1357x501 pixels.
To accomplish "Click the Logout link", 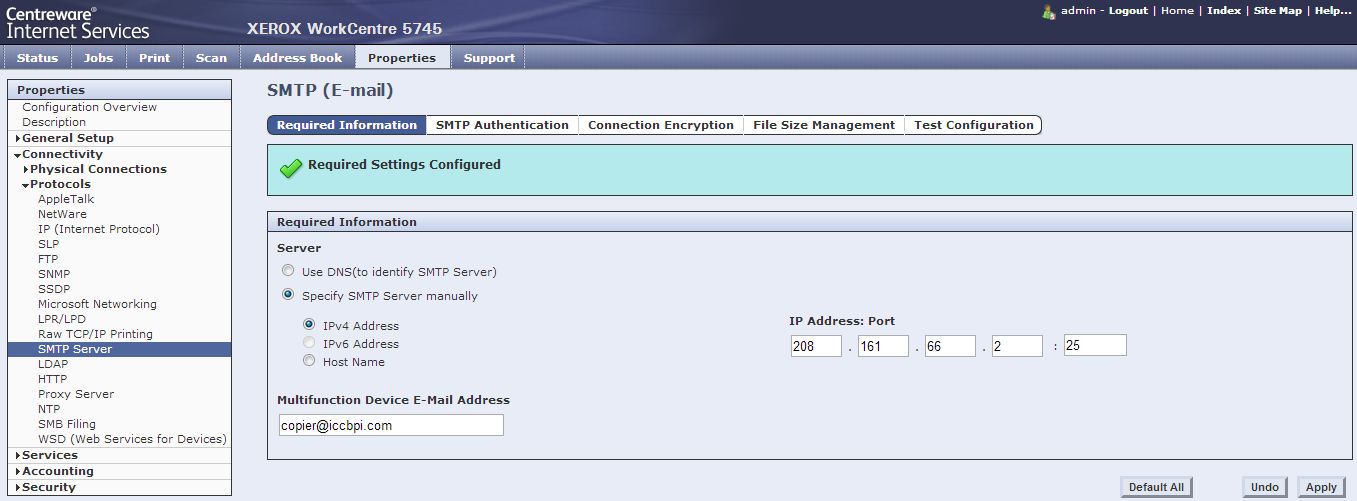I will 1128,11.
